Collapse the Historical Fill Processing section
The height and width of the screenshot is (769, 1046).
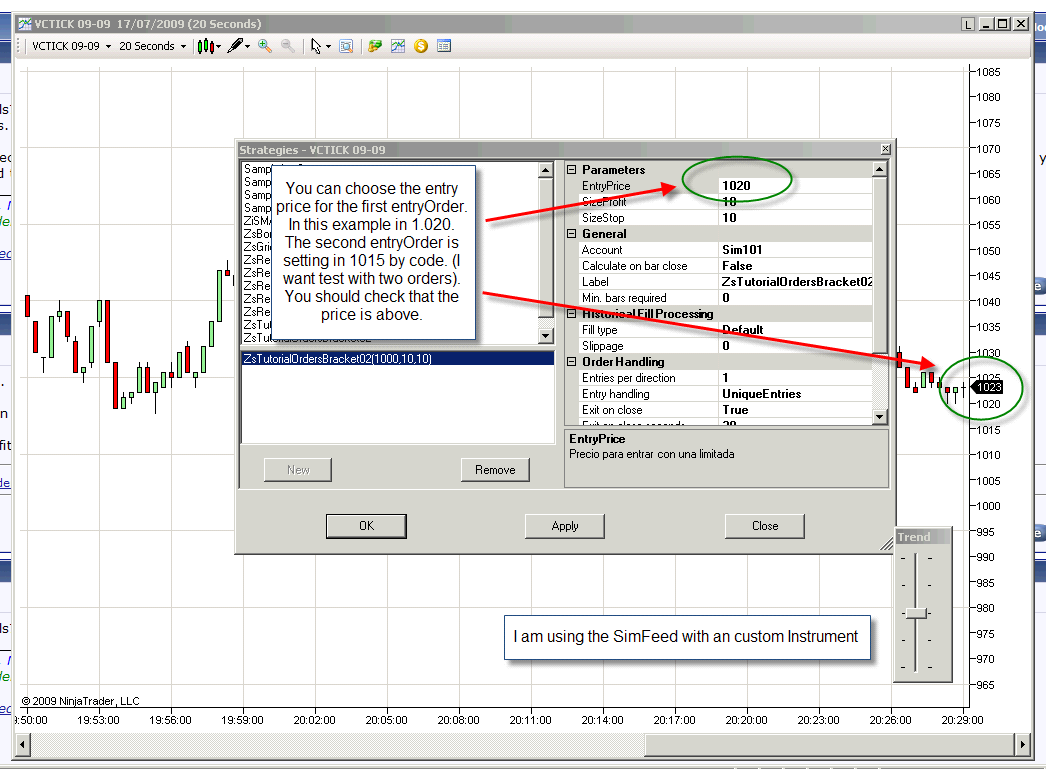tap(572, 313)
